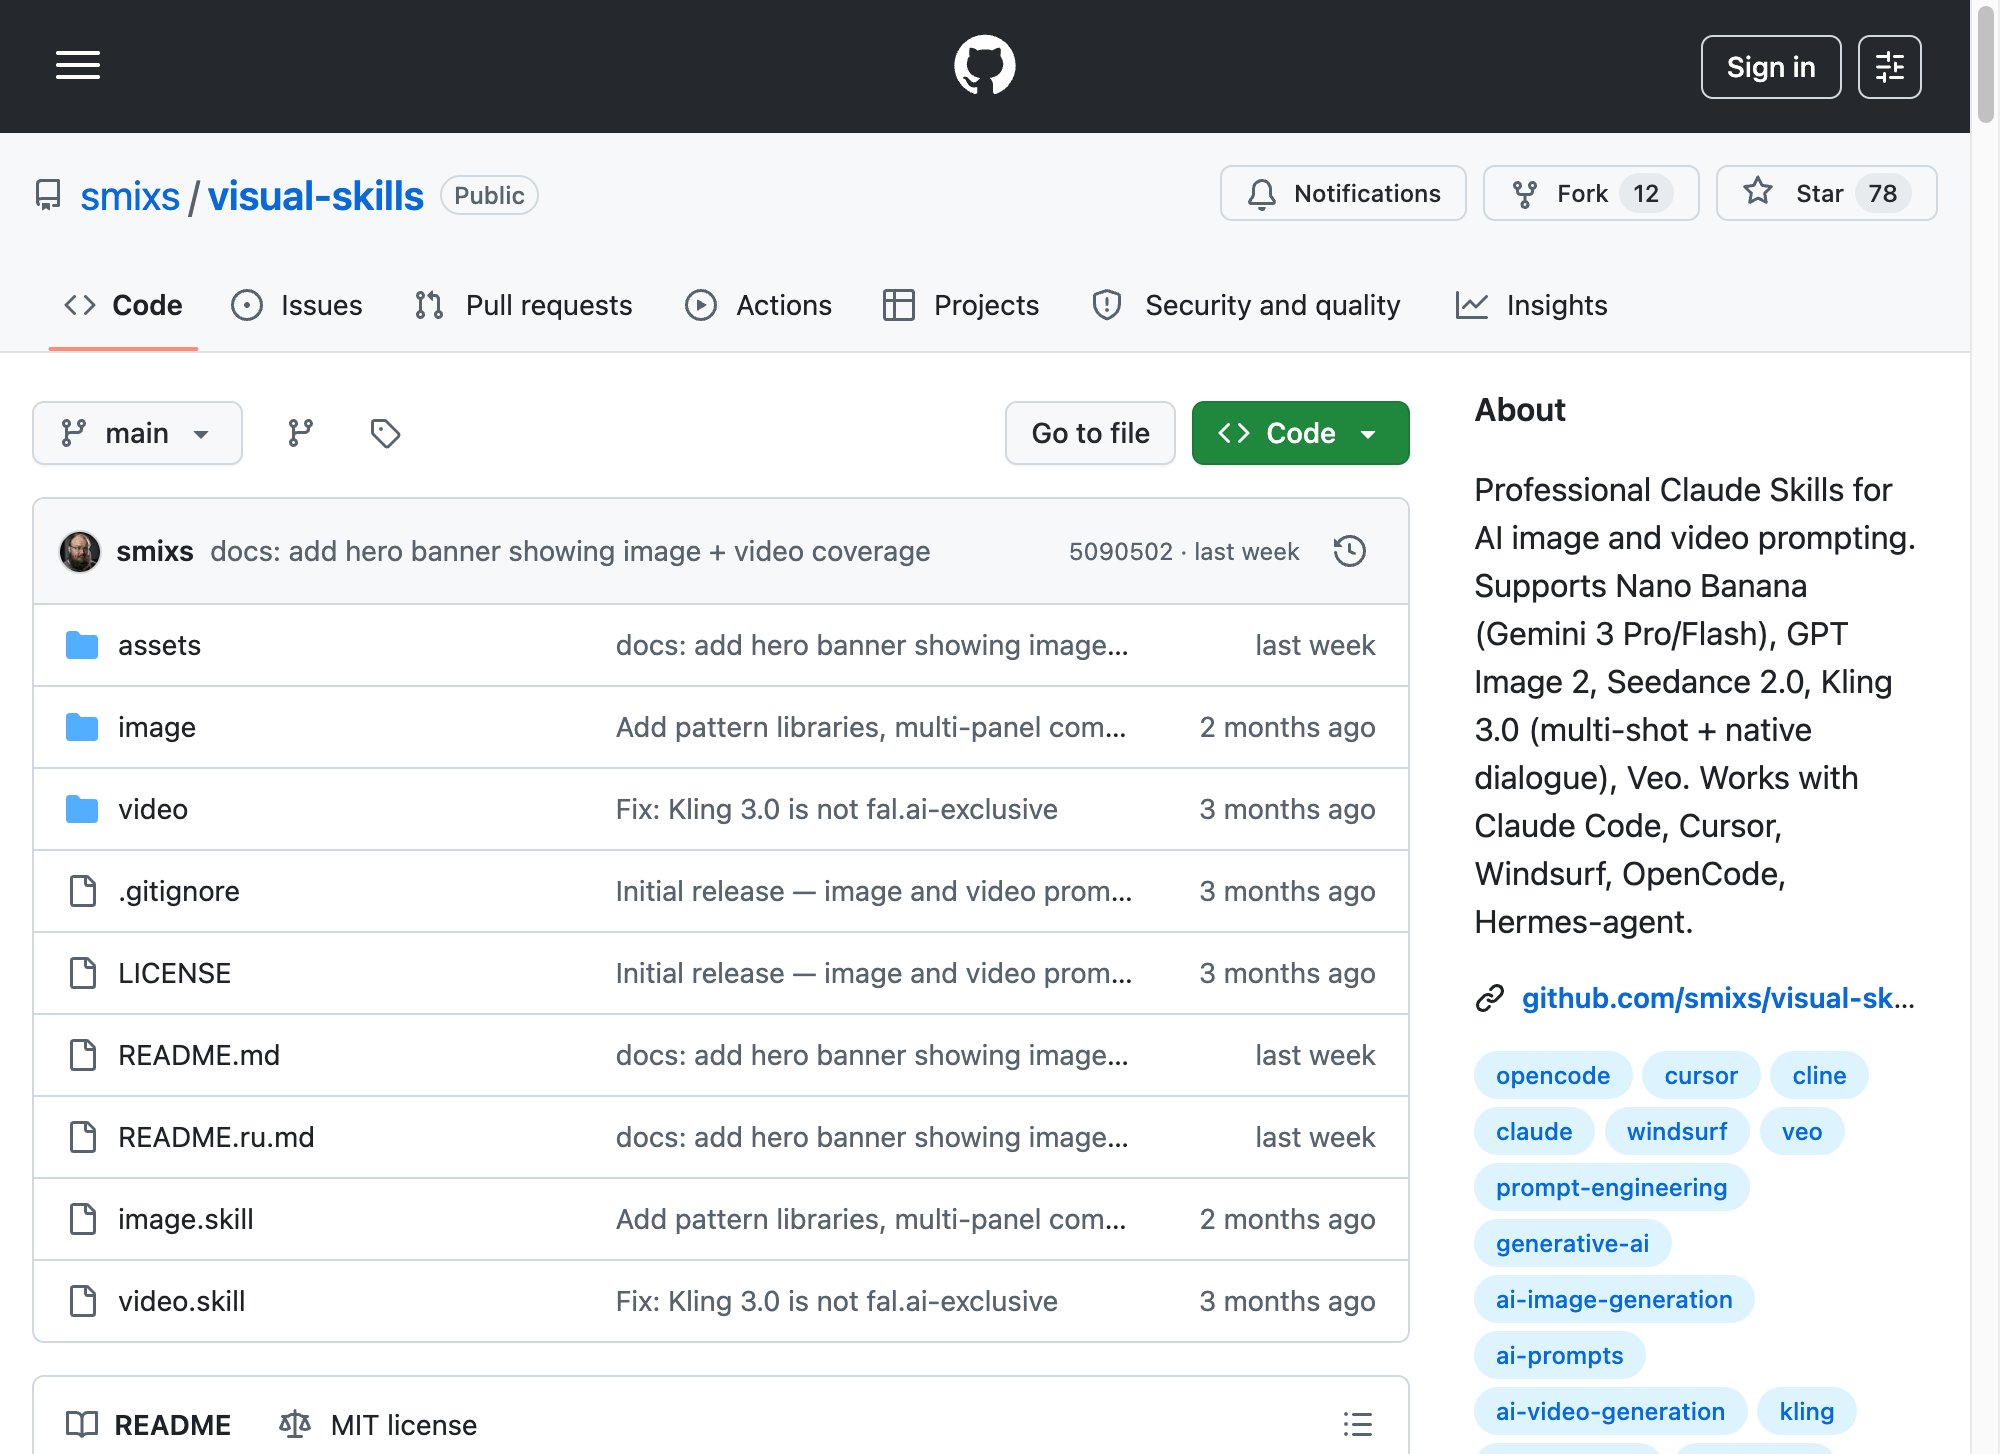Click the branches icon beside main
Viewport: 2000px width, 1454px height.
[300, 433]
